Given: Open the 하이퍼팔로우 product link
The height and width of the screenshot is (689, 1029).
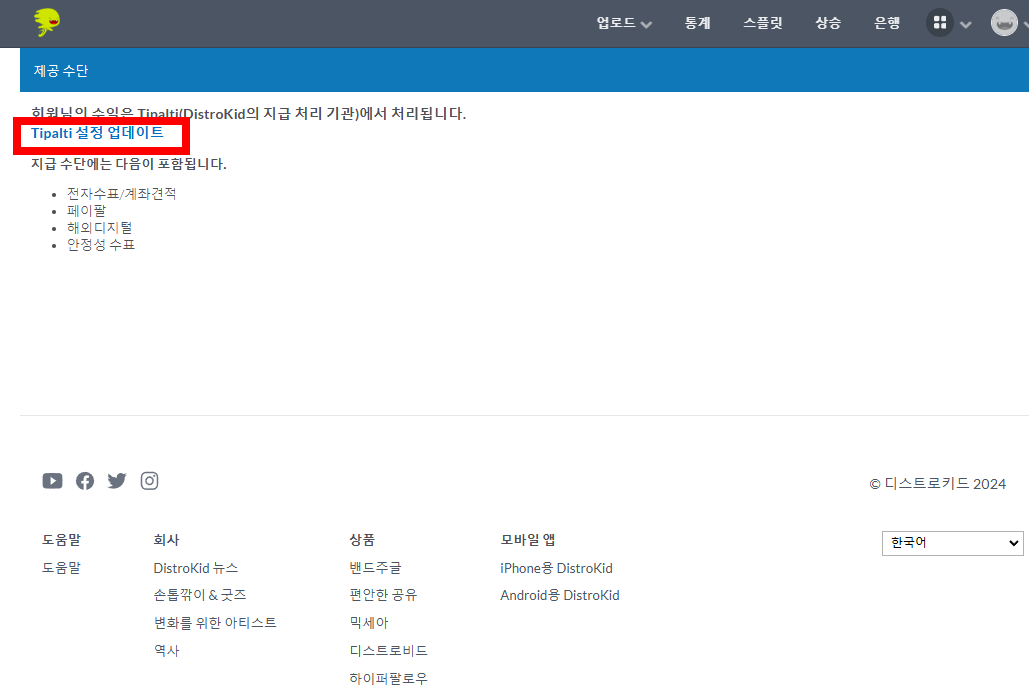Looking at the screenshot, I should click(x=388, y=678).
